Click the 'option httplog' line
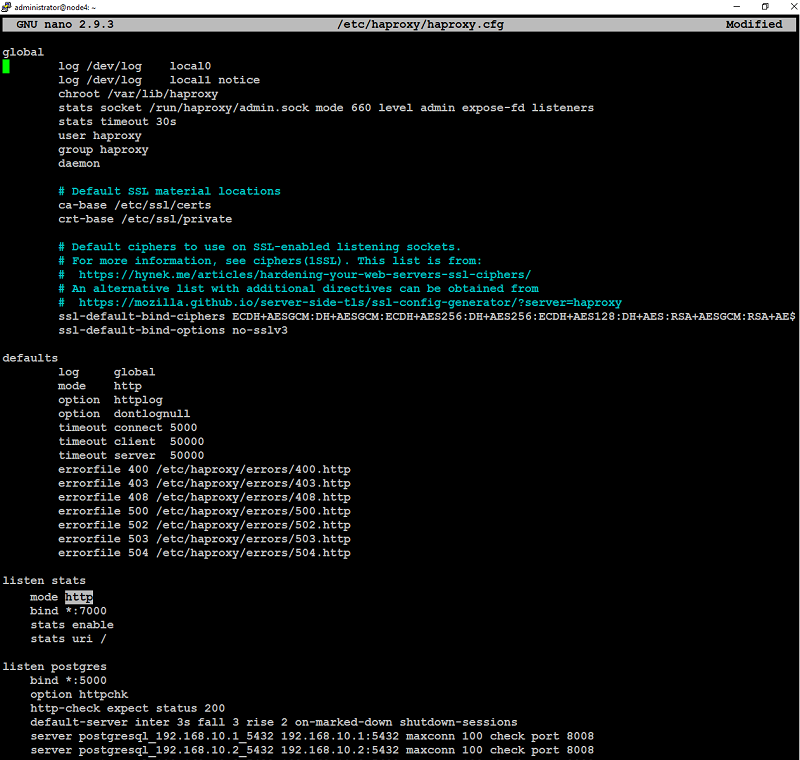 110,400
